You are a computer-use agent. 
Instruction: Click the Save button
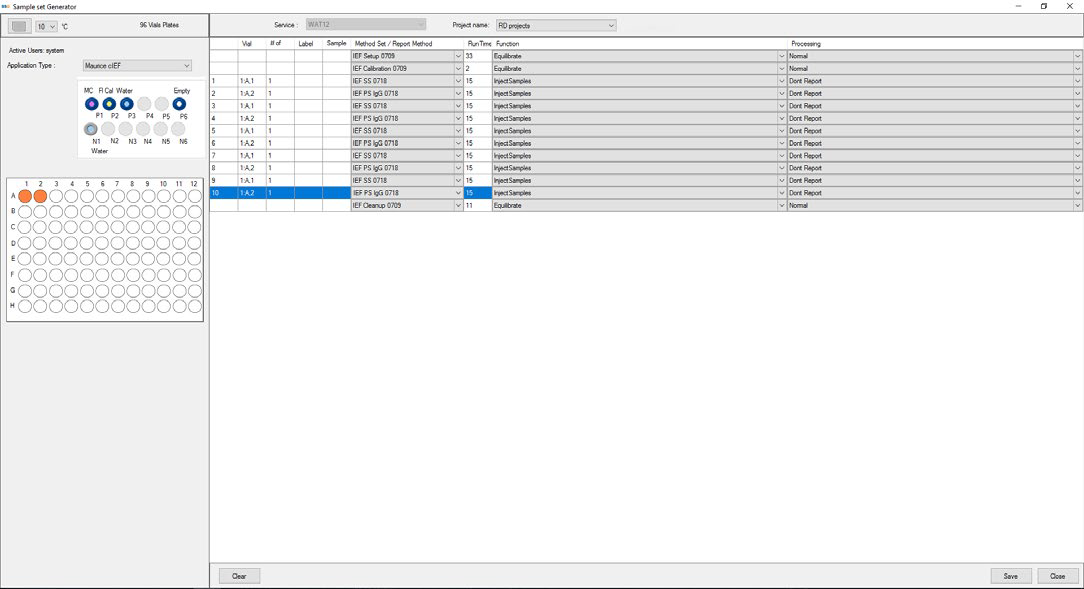coord(1010,576)
